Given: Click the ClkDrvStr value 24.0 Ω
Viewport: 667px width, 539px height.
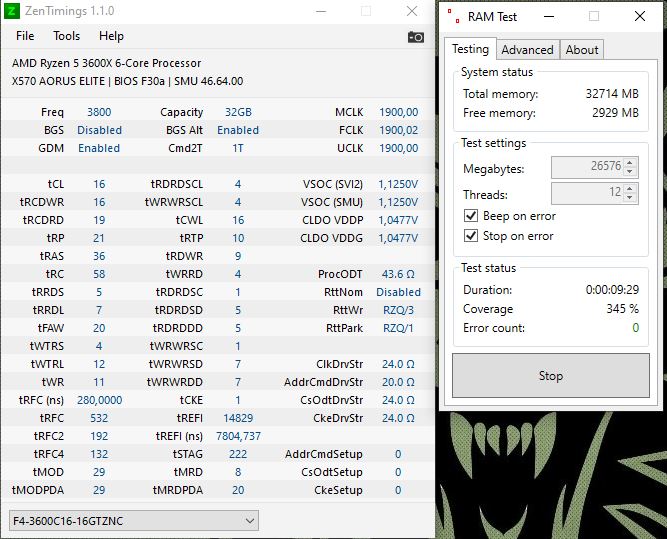Looking at the screenshot, I should click(398, 364).
